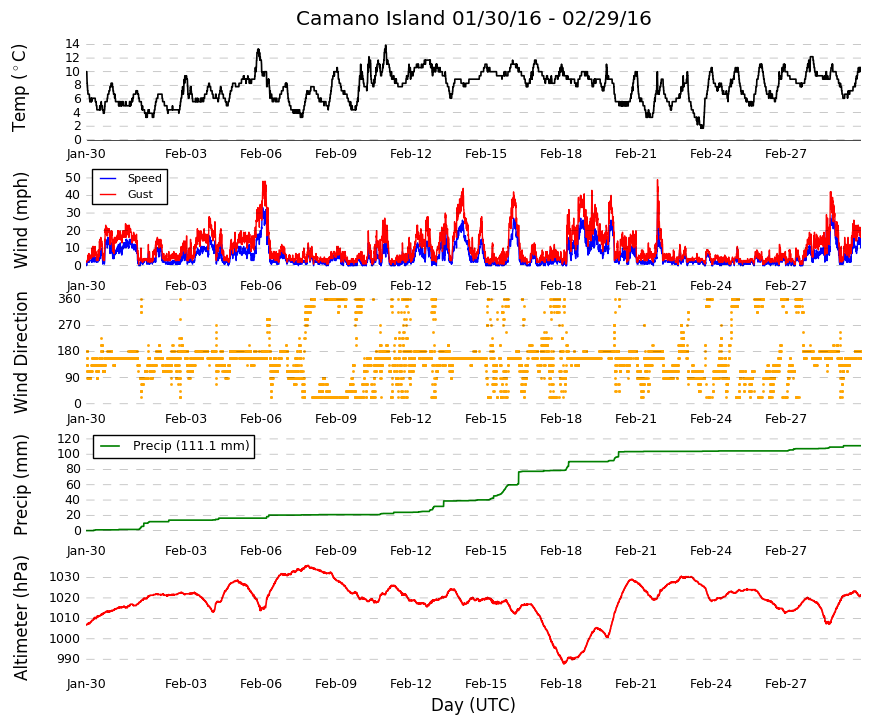Screen dimensions: 871x725
Task: Click the 360 tick on wind direction axis
Action: pyautogui.click(x=70, y=299)
